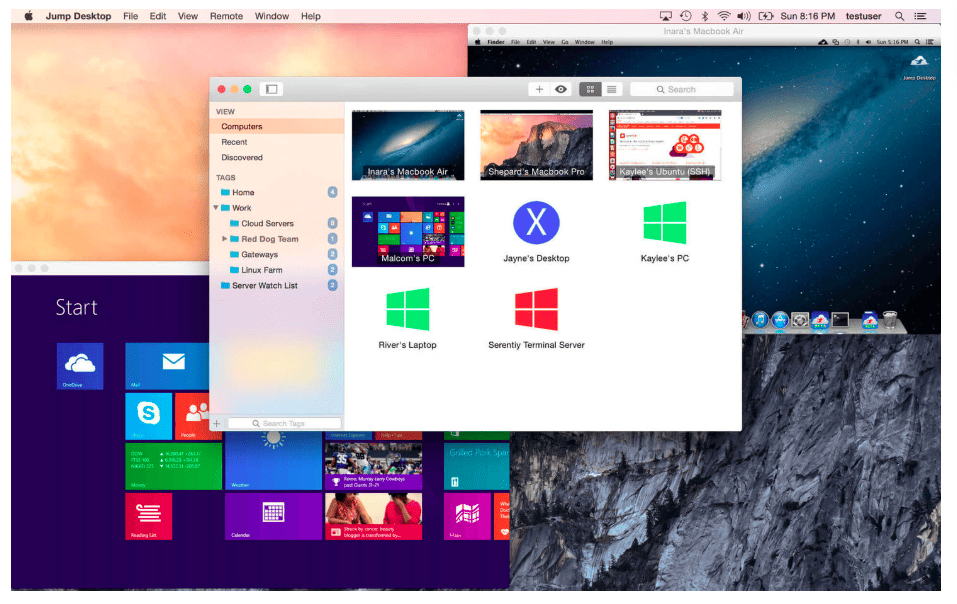The width and height of the screenshot is (957, 604).
Task: Open the Help menu
Action: (311, 16)
